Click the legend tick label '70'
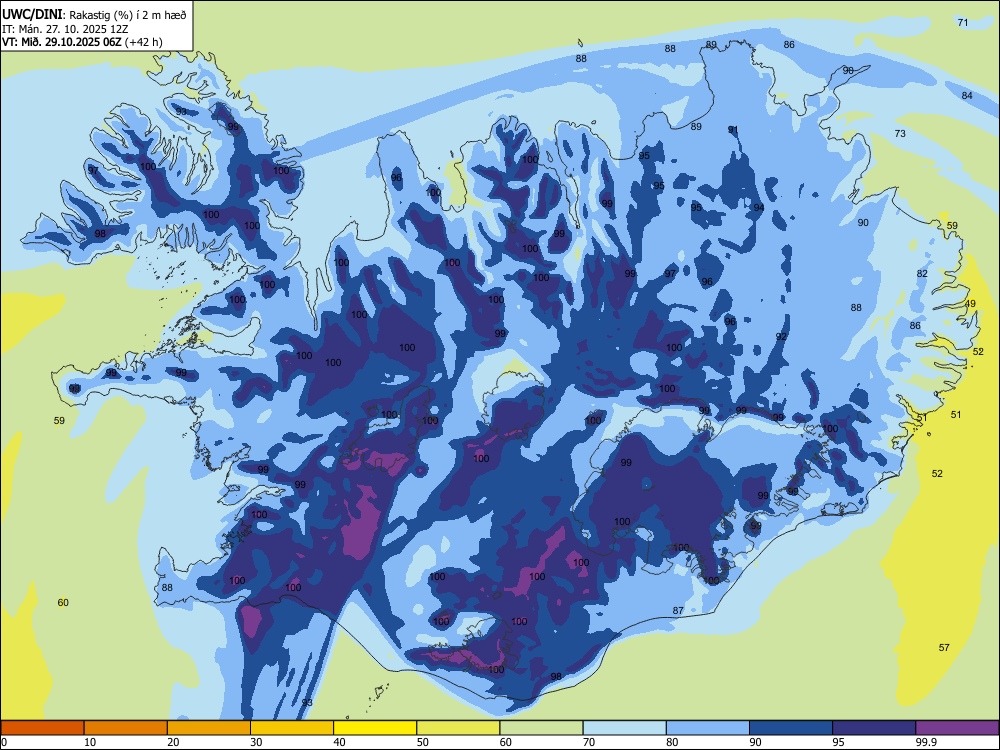This screenshot has width=1000, height=750. click(x=589, y=742)
